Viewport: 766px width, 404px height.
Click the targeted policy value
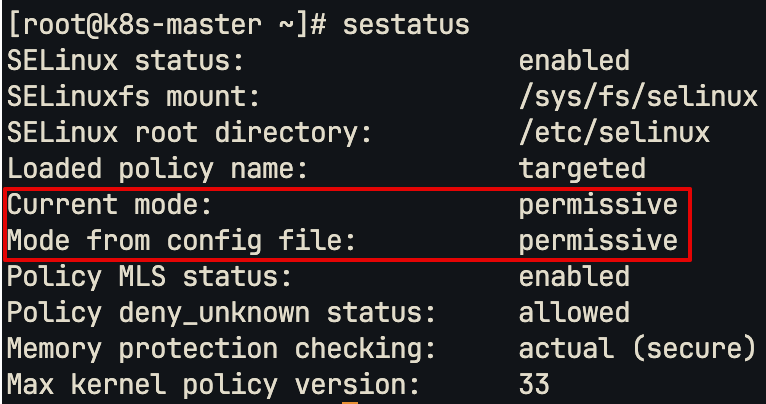click(x=582, y=170)
